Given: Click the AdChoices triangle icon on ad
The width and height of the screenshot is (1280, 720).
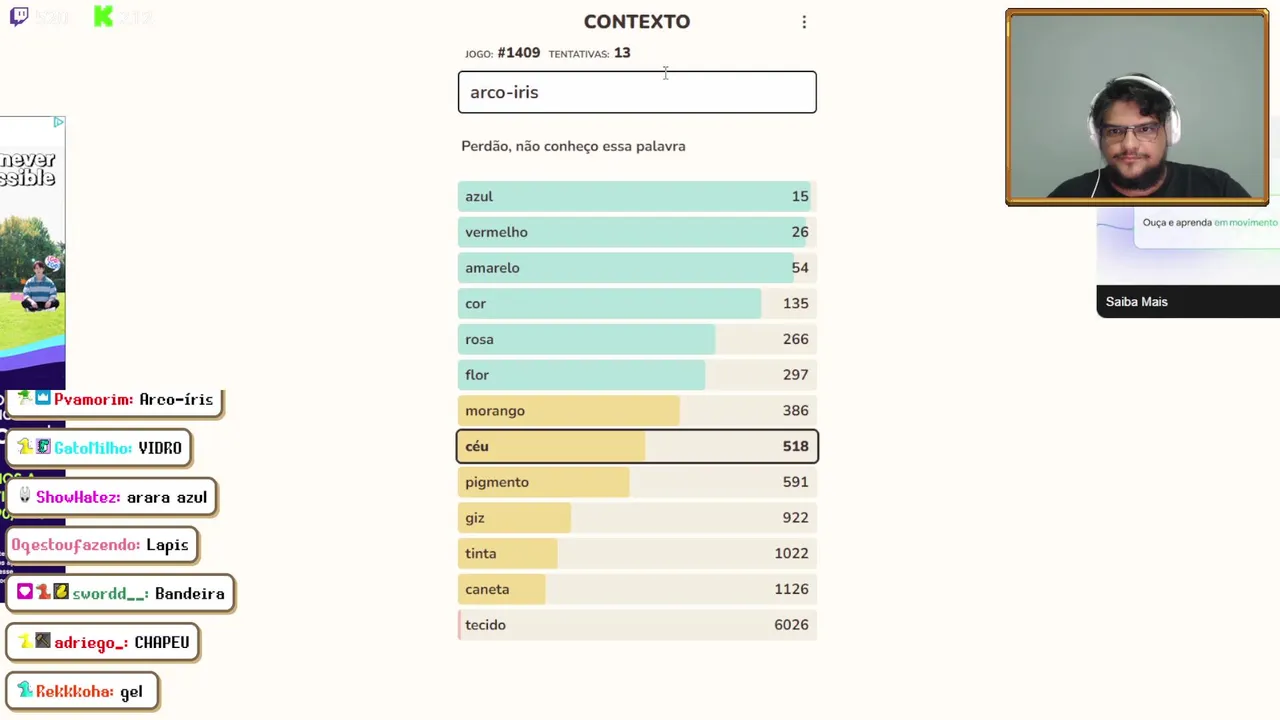Looking at the screenshot, I should 58,122.
